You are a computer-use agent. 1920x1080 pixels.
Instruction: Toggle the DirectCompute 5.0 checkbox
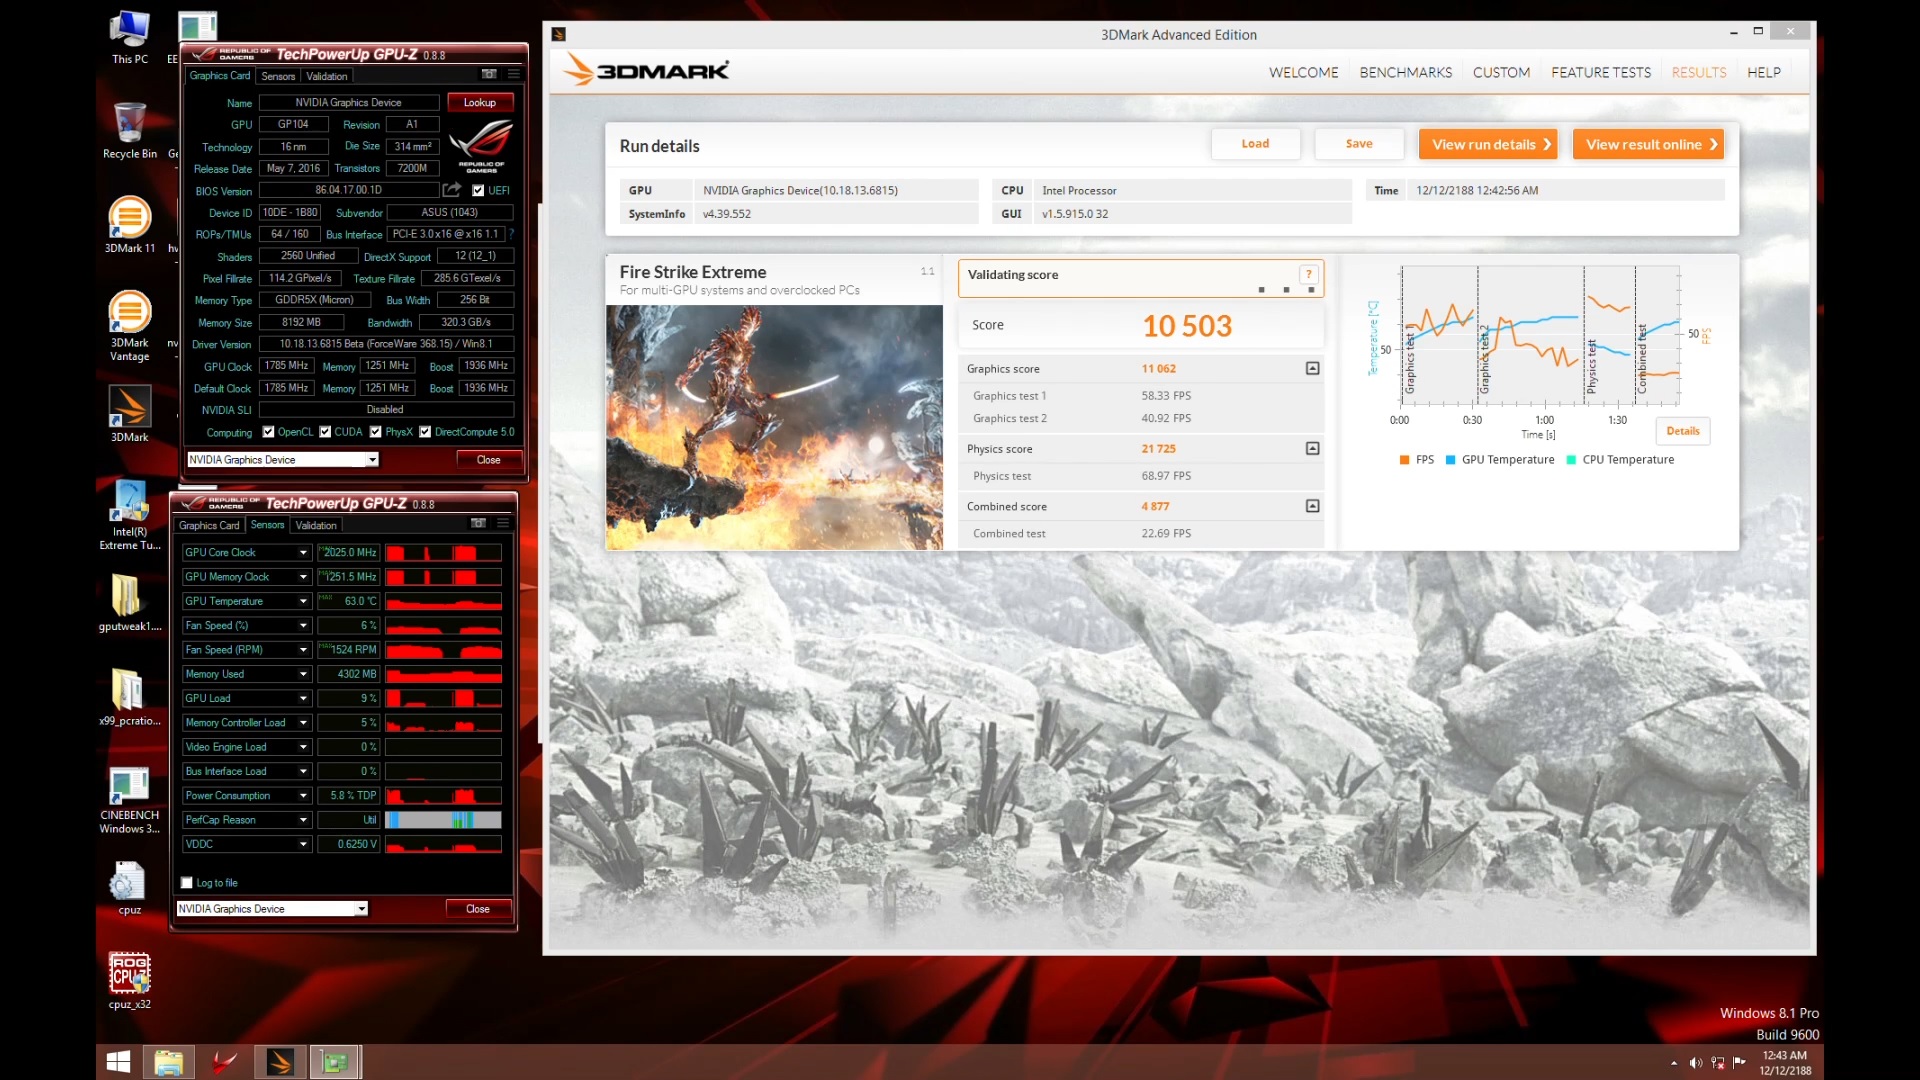(x=425, y=432)
